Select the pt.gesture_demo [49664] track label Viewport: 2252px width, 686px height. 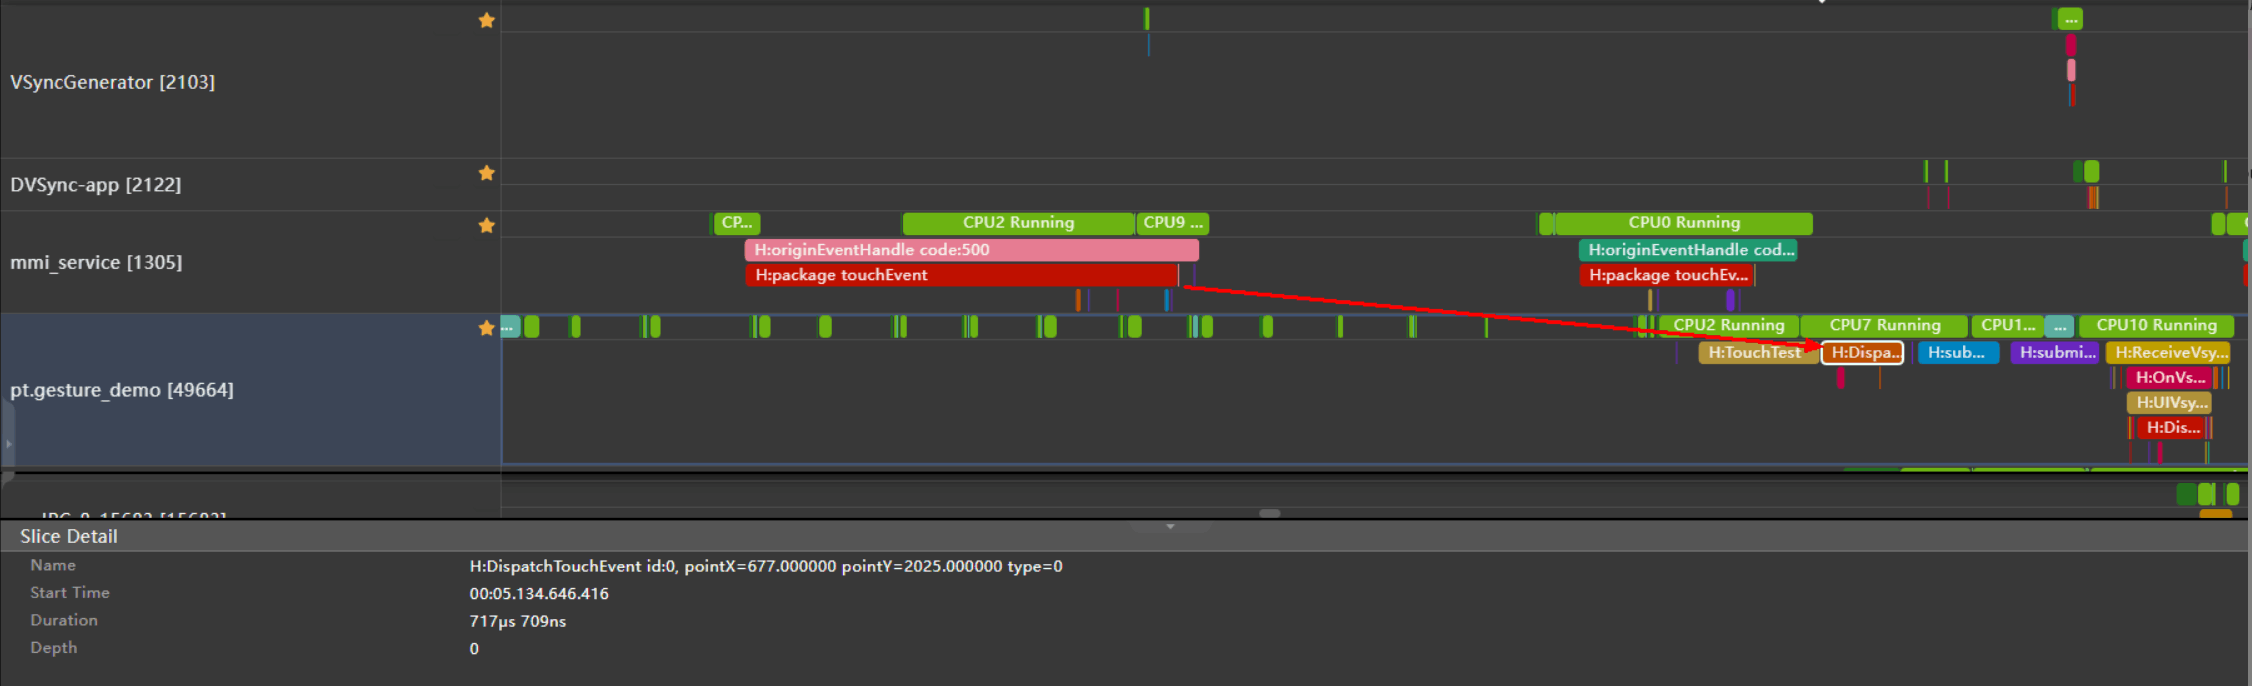(x=122, y=390)
